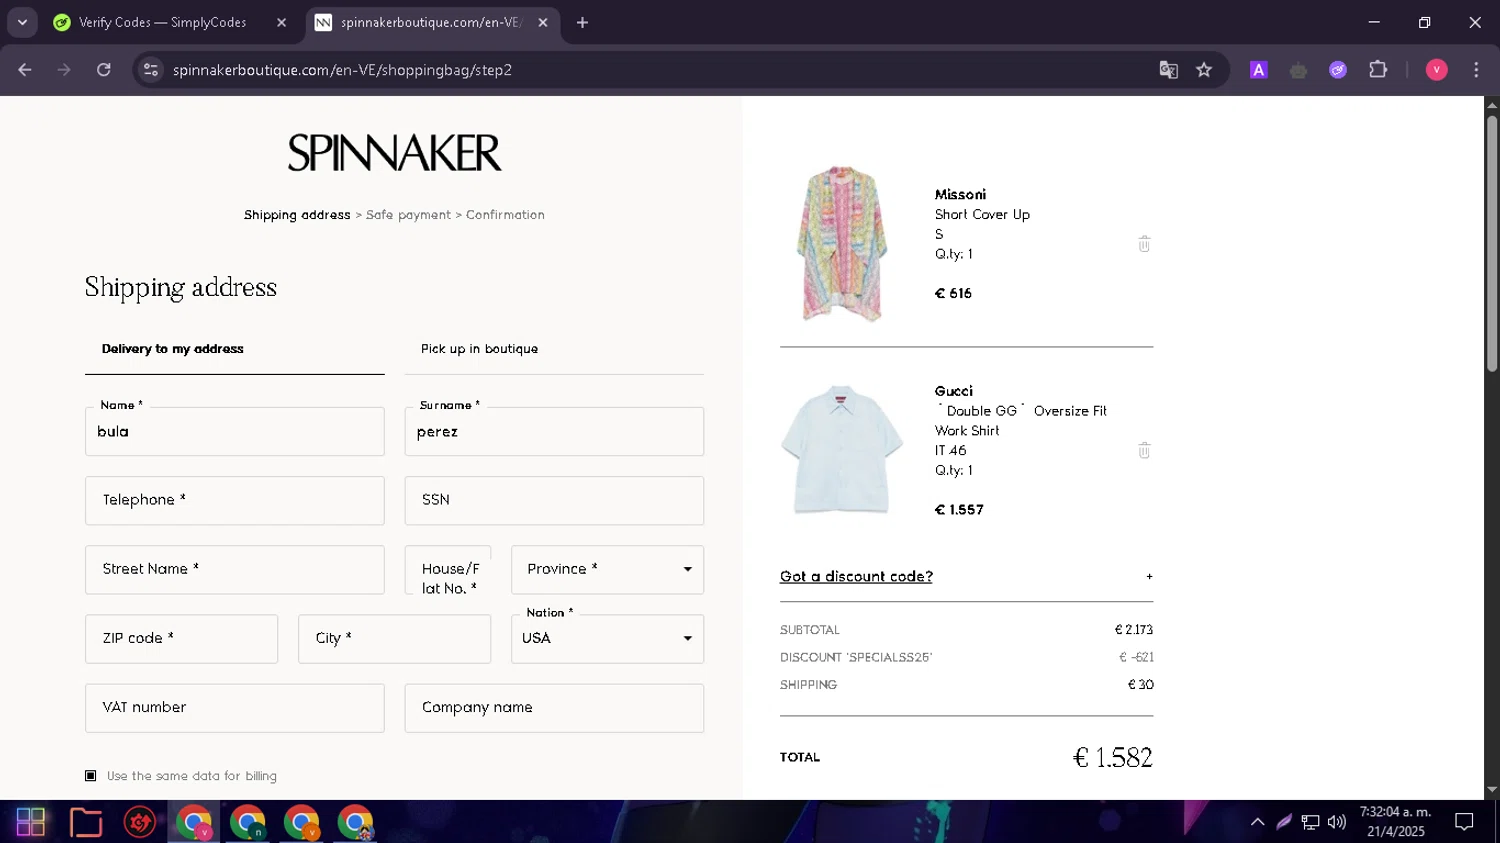The image size is (1500, 843).
Task: Select the Delivery to my address tab
Action: click(235, 349)
